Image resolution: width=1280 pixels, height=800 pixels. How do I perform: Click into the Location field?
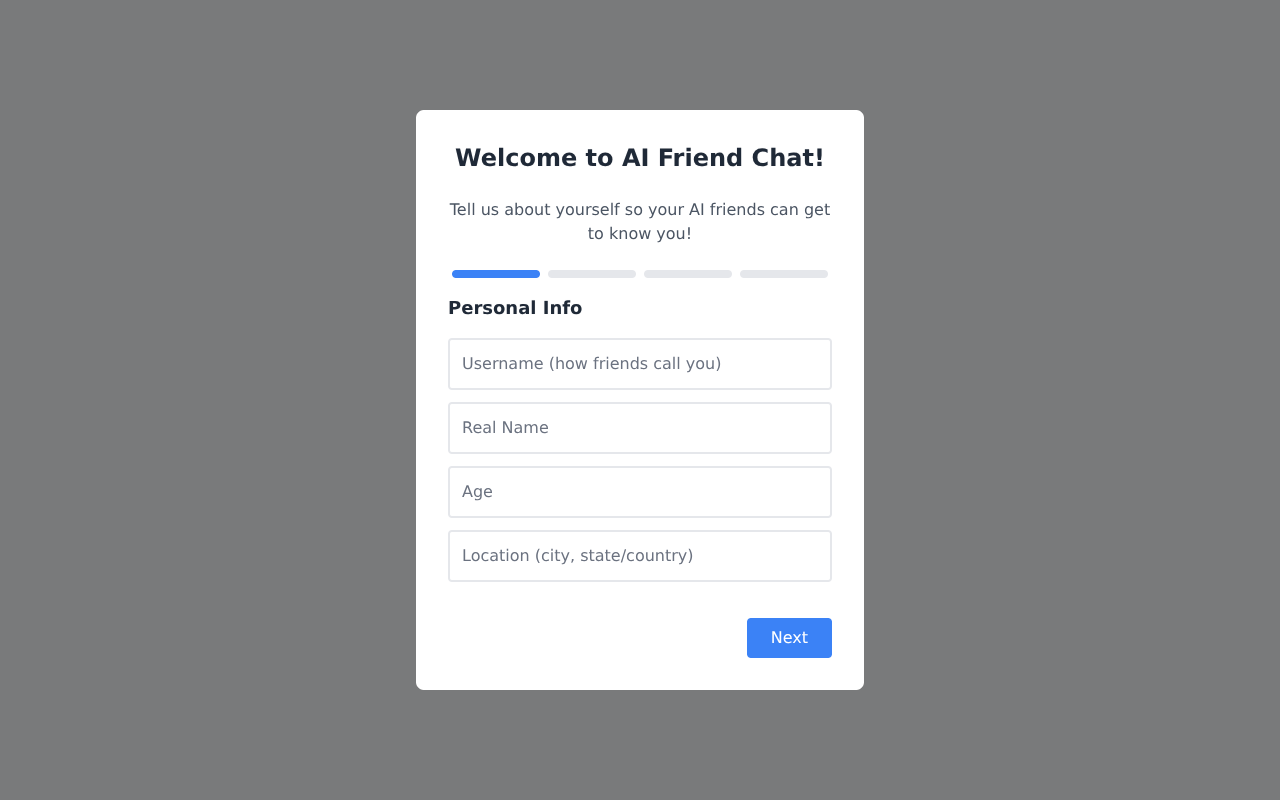point(640,556)
